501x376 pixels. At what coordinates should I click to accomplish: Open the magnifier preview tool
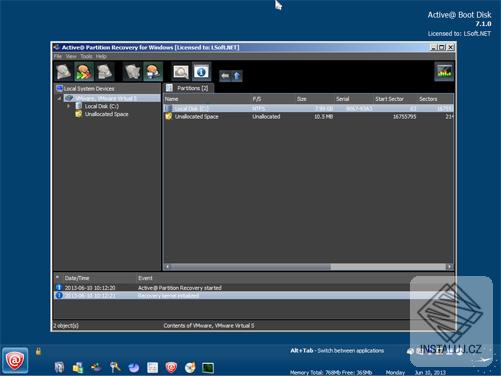(x=181, y=72)
